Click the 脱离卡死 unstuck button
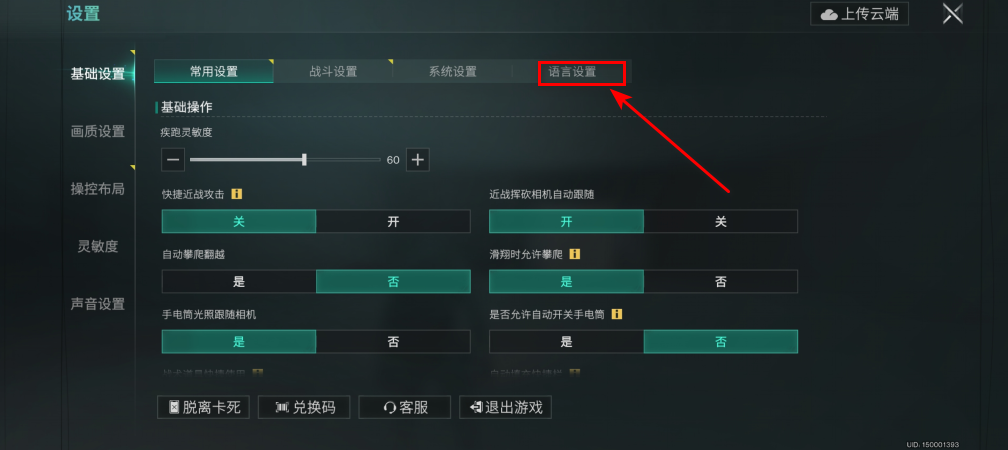Screen dimensions: 1008x450 pyautogui.click(x=203, y=407)
